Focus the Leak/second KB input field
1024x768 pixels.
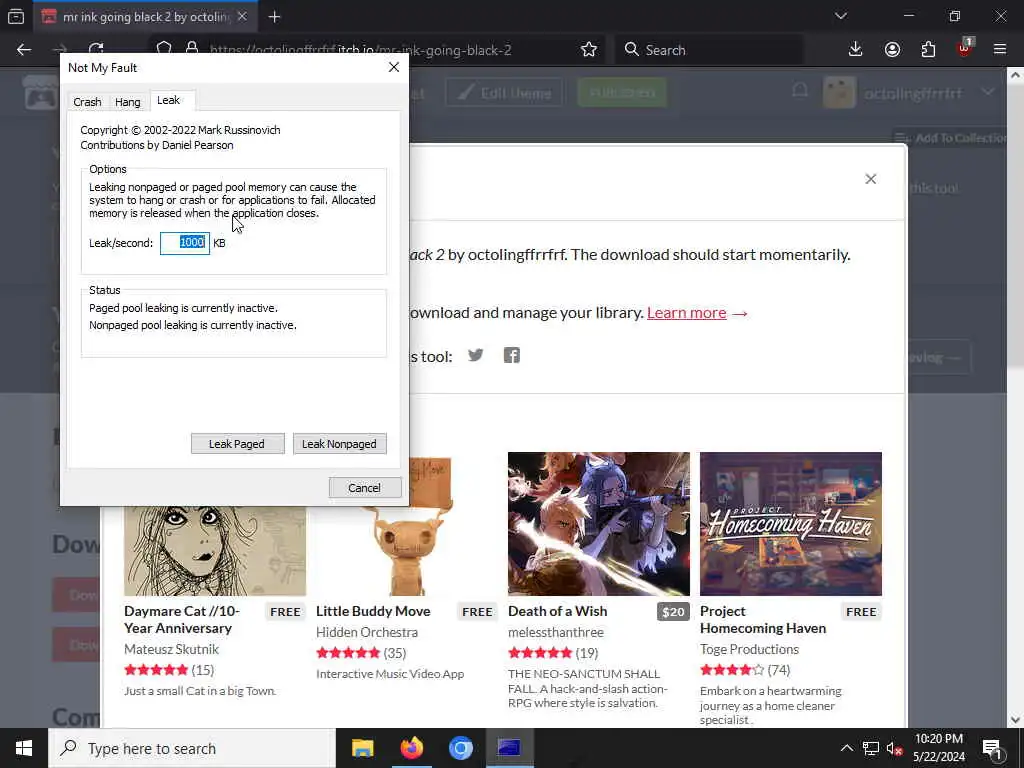pyautogui.click(x=185, y=243)
